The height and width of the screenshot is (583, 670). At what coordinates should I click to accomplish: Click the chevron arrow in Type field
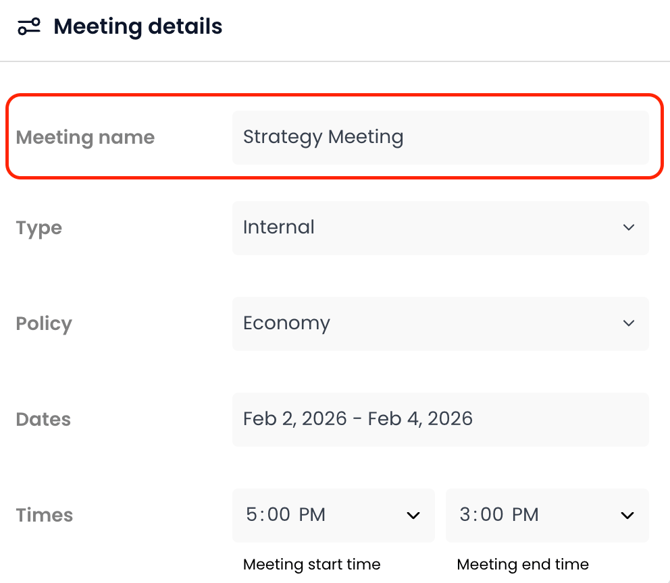pyautogui.click(x=628, y=227)
